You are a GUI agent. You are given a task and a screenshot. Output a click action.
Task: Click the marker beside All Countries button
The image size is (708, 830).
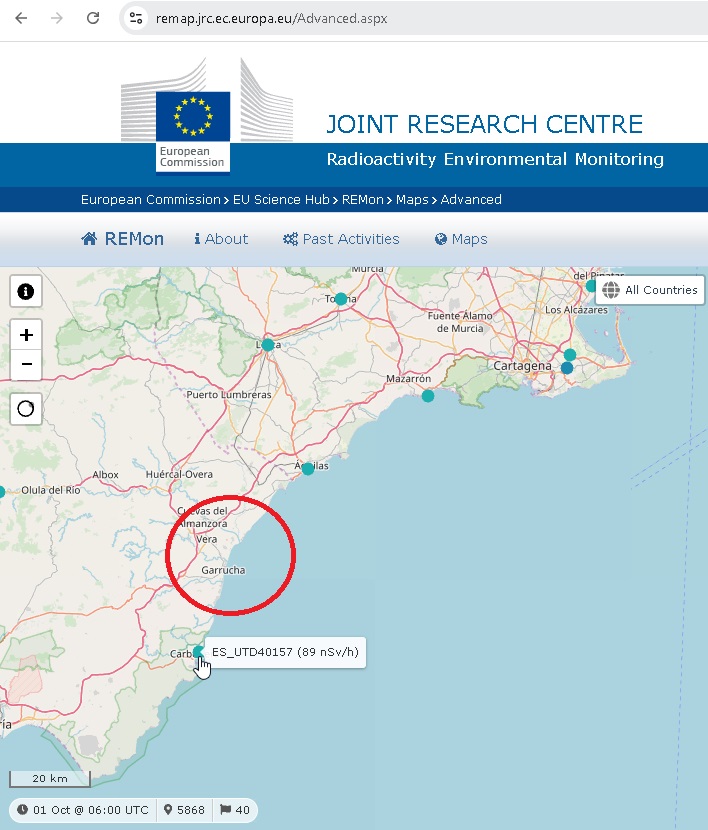(591, 286)
